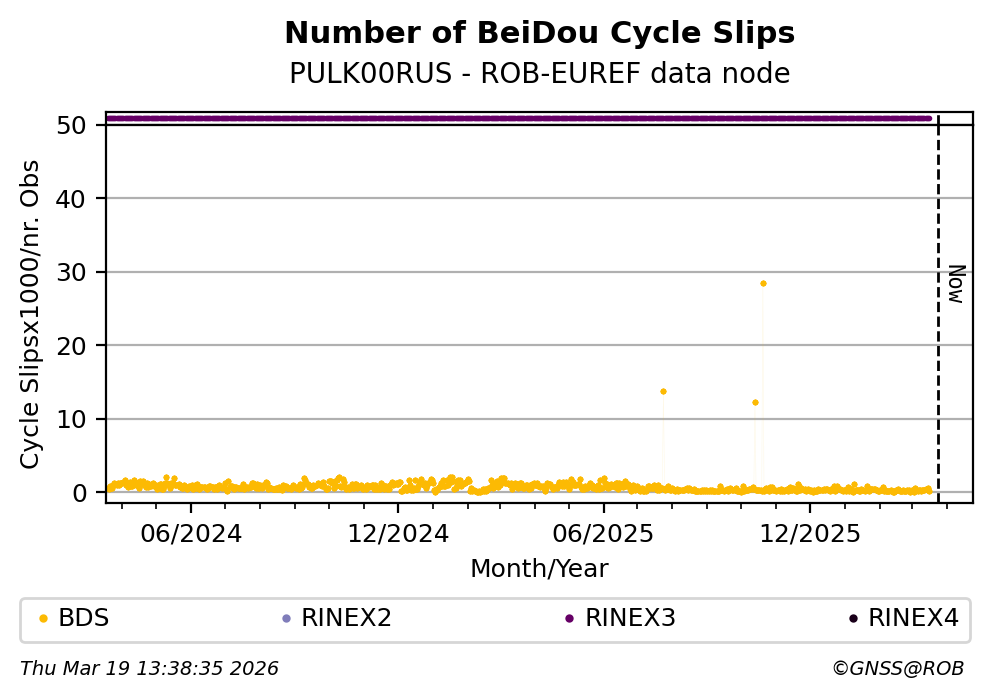
Task: Click the yellow BDS legend marker
Action: click(43, 618)
